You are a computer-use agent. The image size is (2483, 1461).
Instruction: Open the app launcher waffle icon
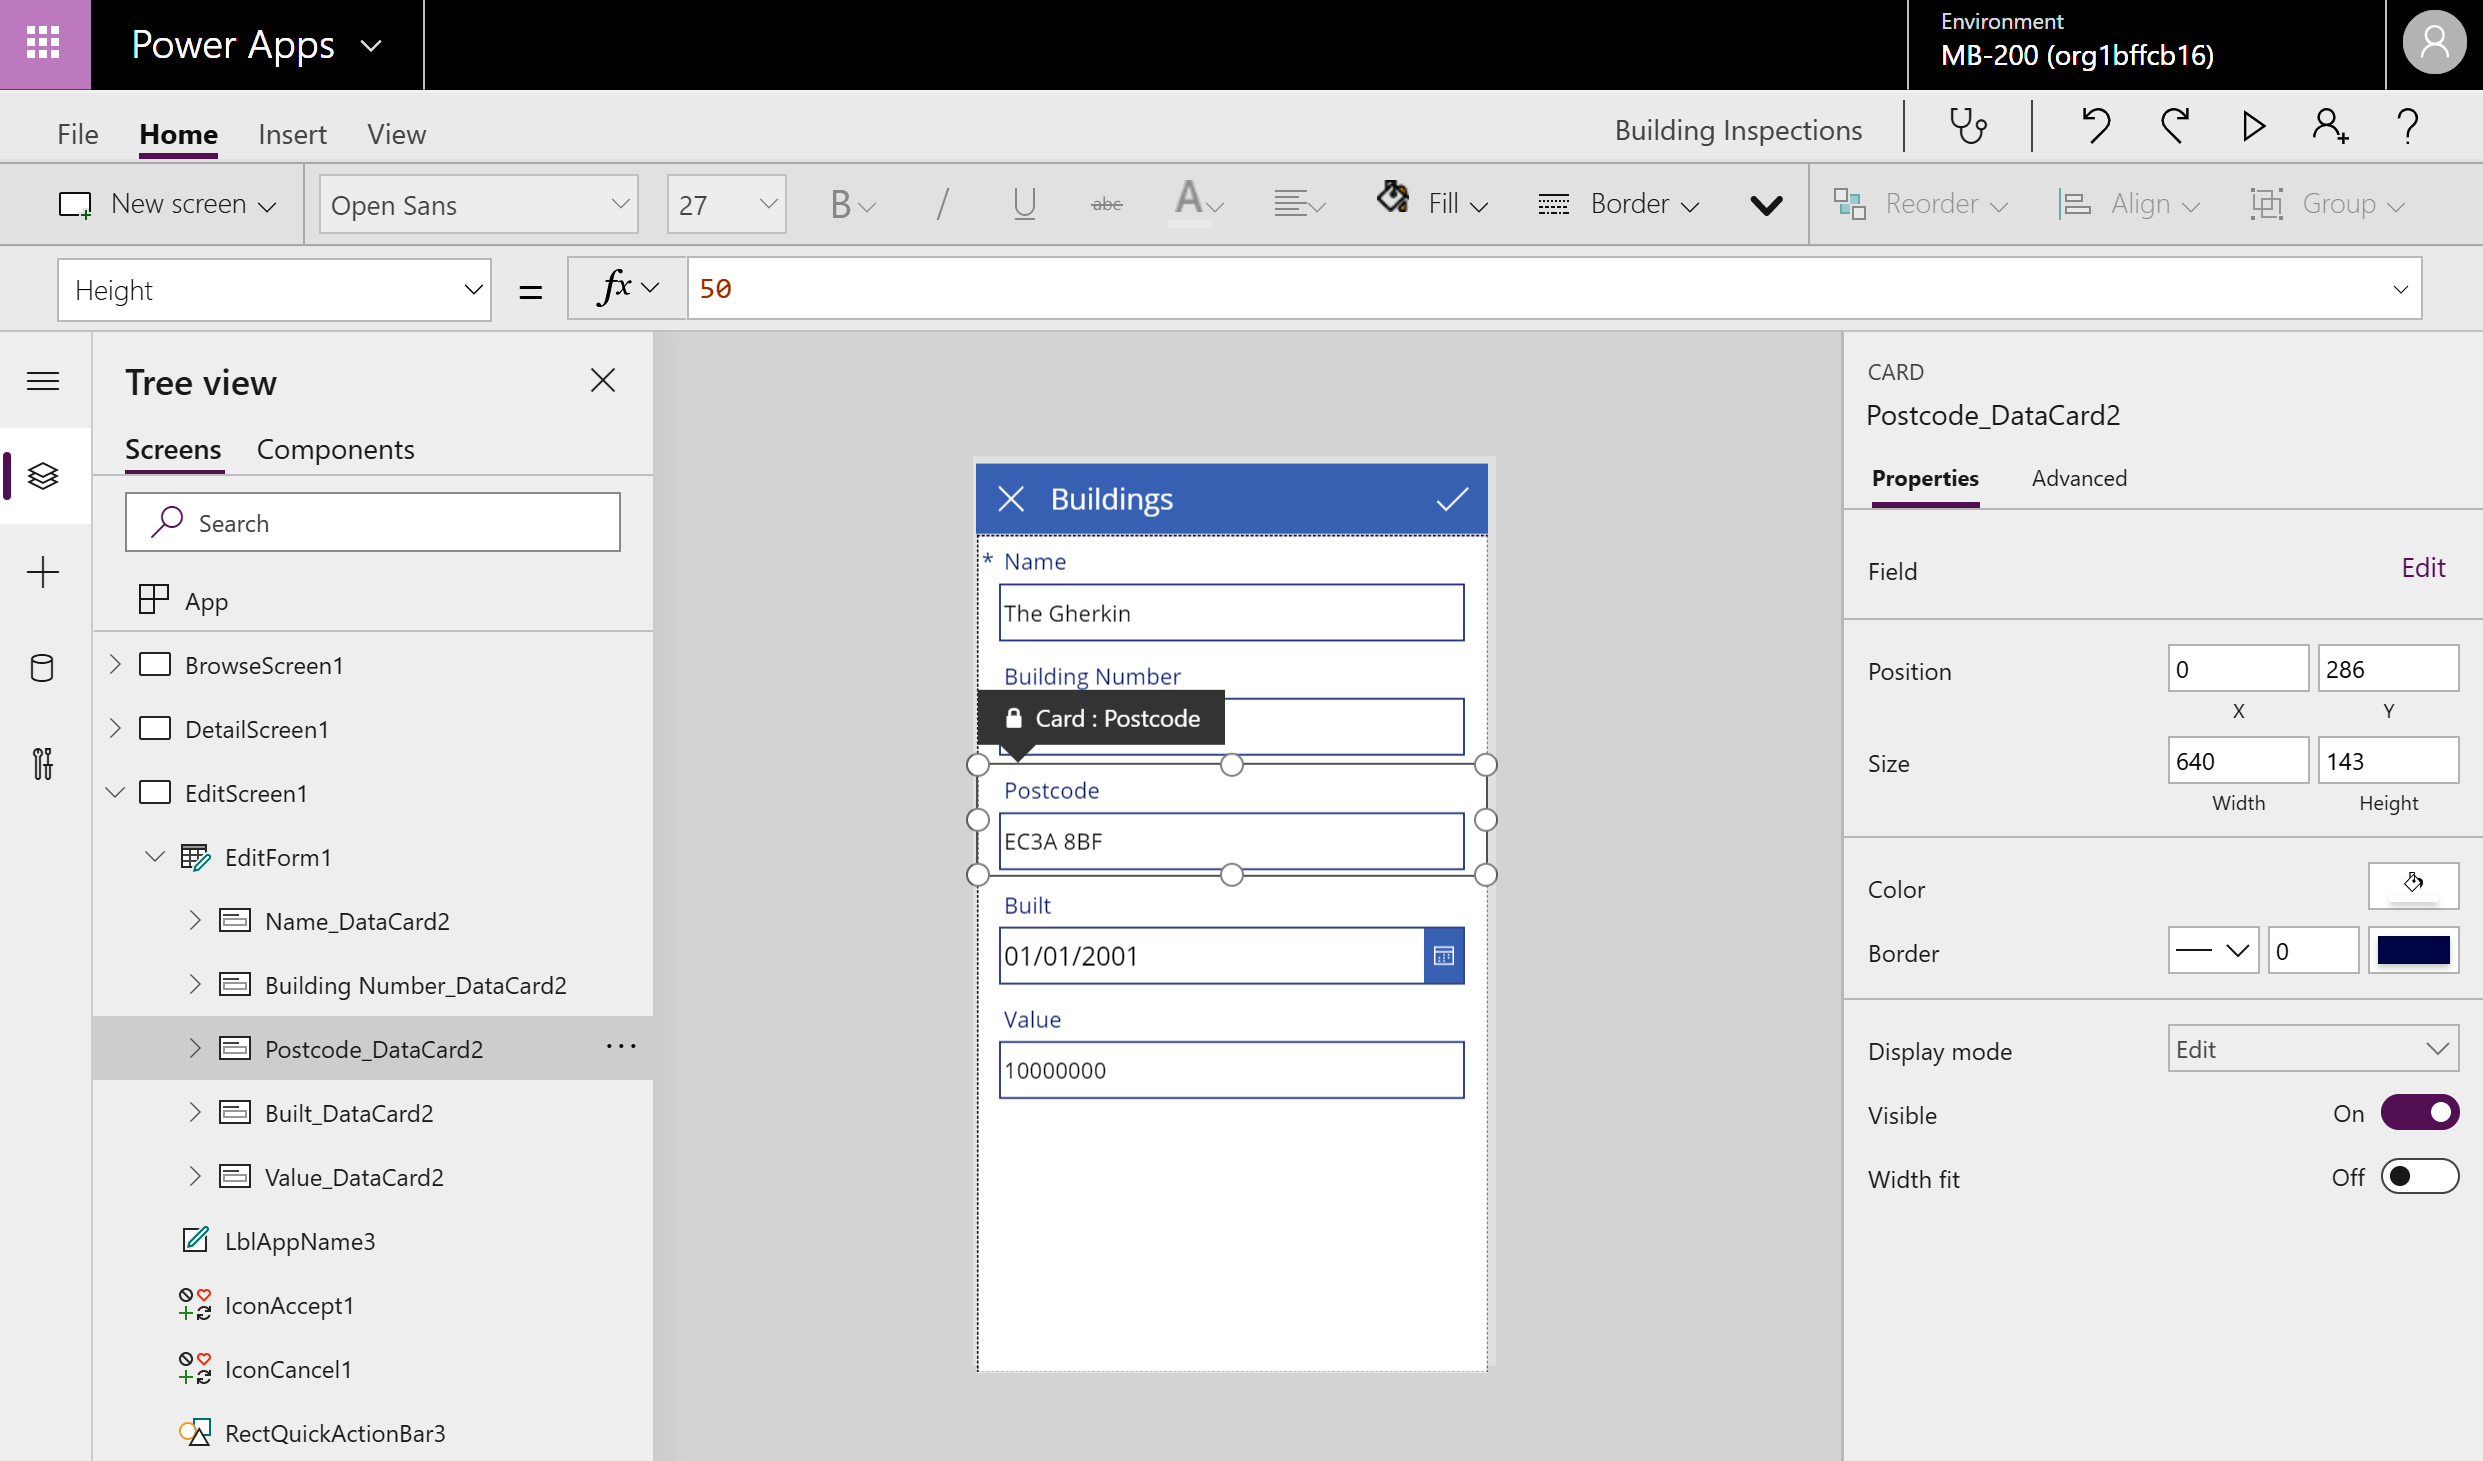click(43, 43)
